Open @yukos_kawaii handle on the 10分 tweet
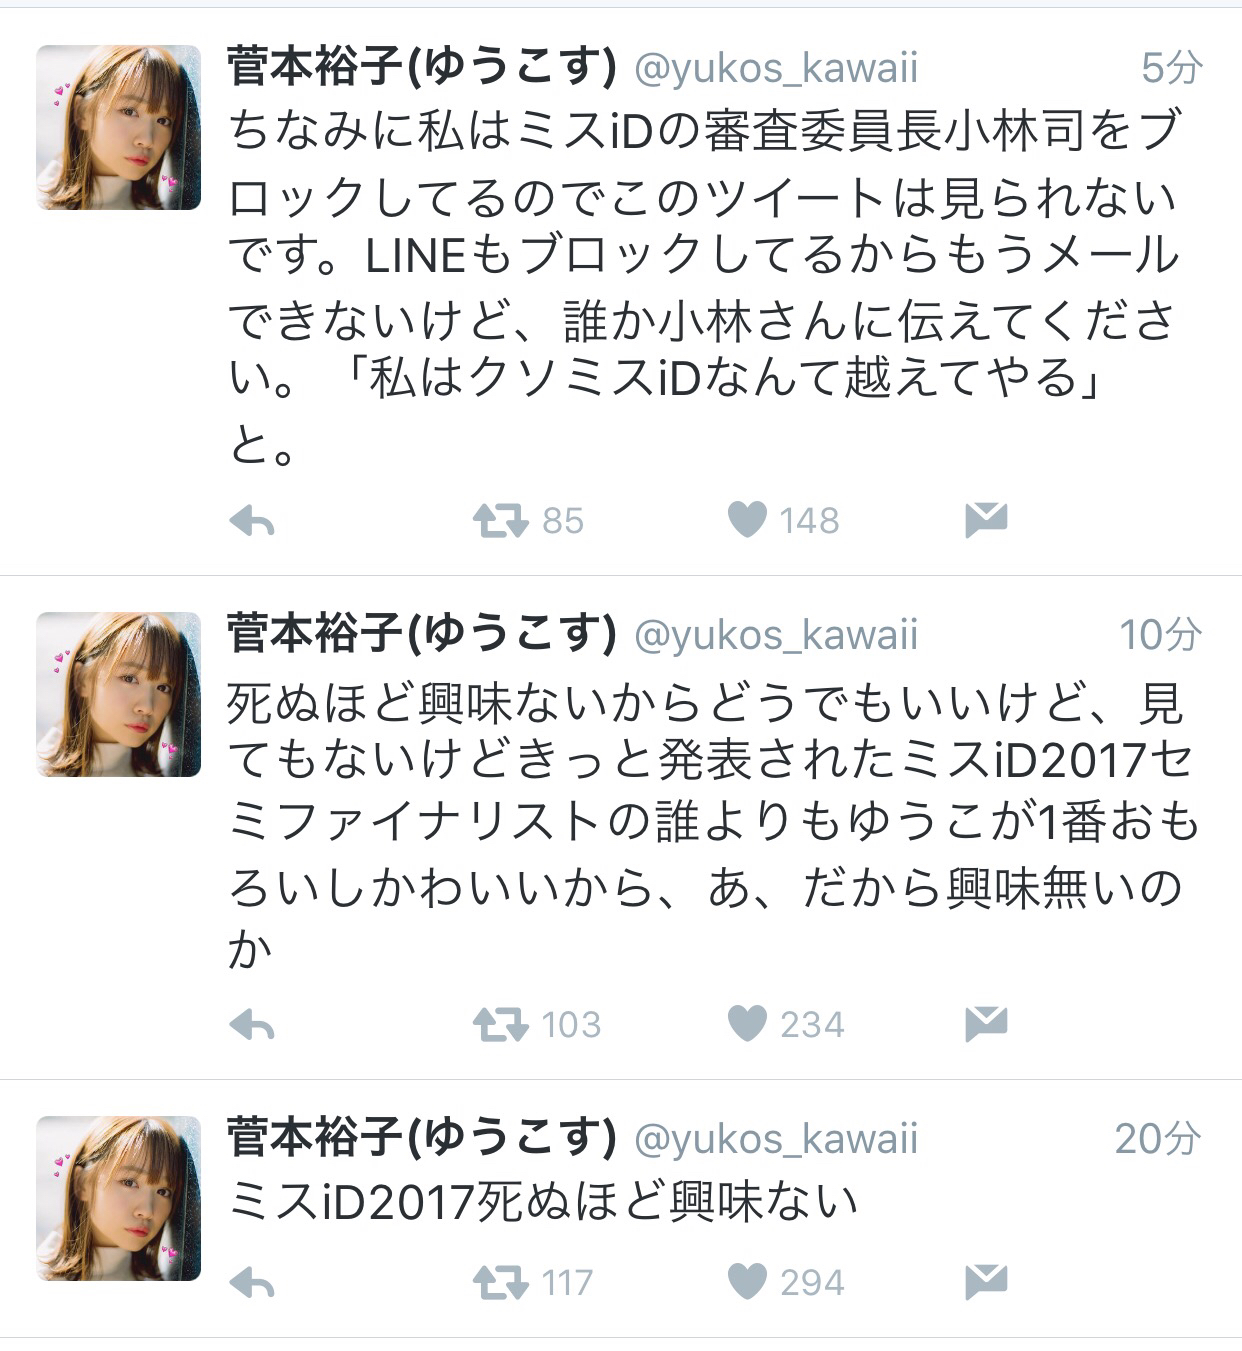The image size is (1242, 1351). pyautogui.click(x=776, y=636)
